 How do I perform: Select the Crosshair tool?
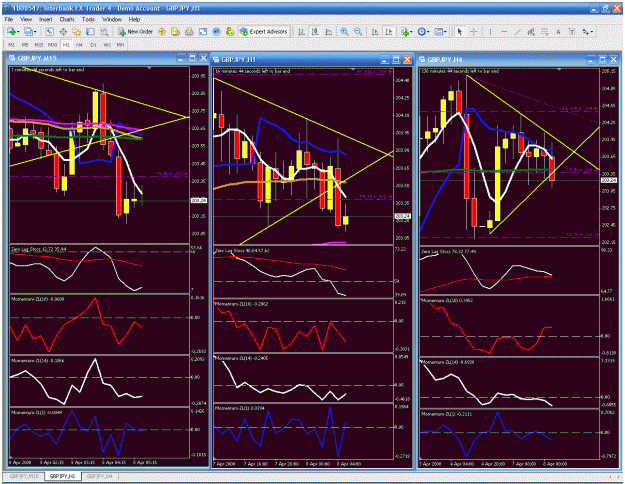(474, 31)
